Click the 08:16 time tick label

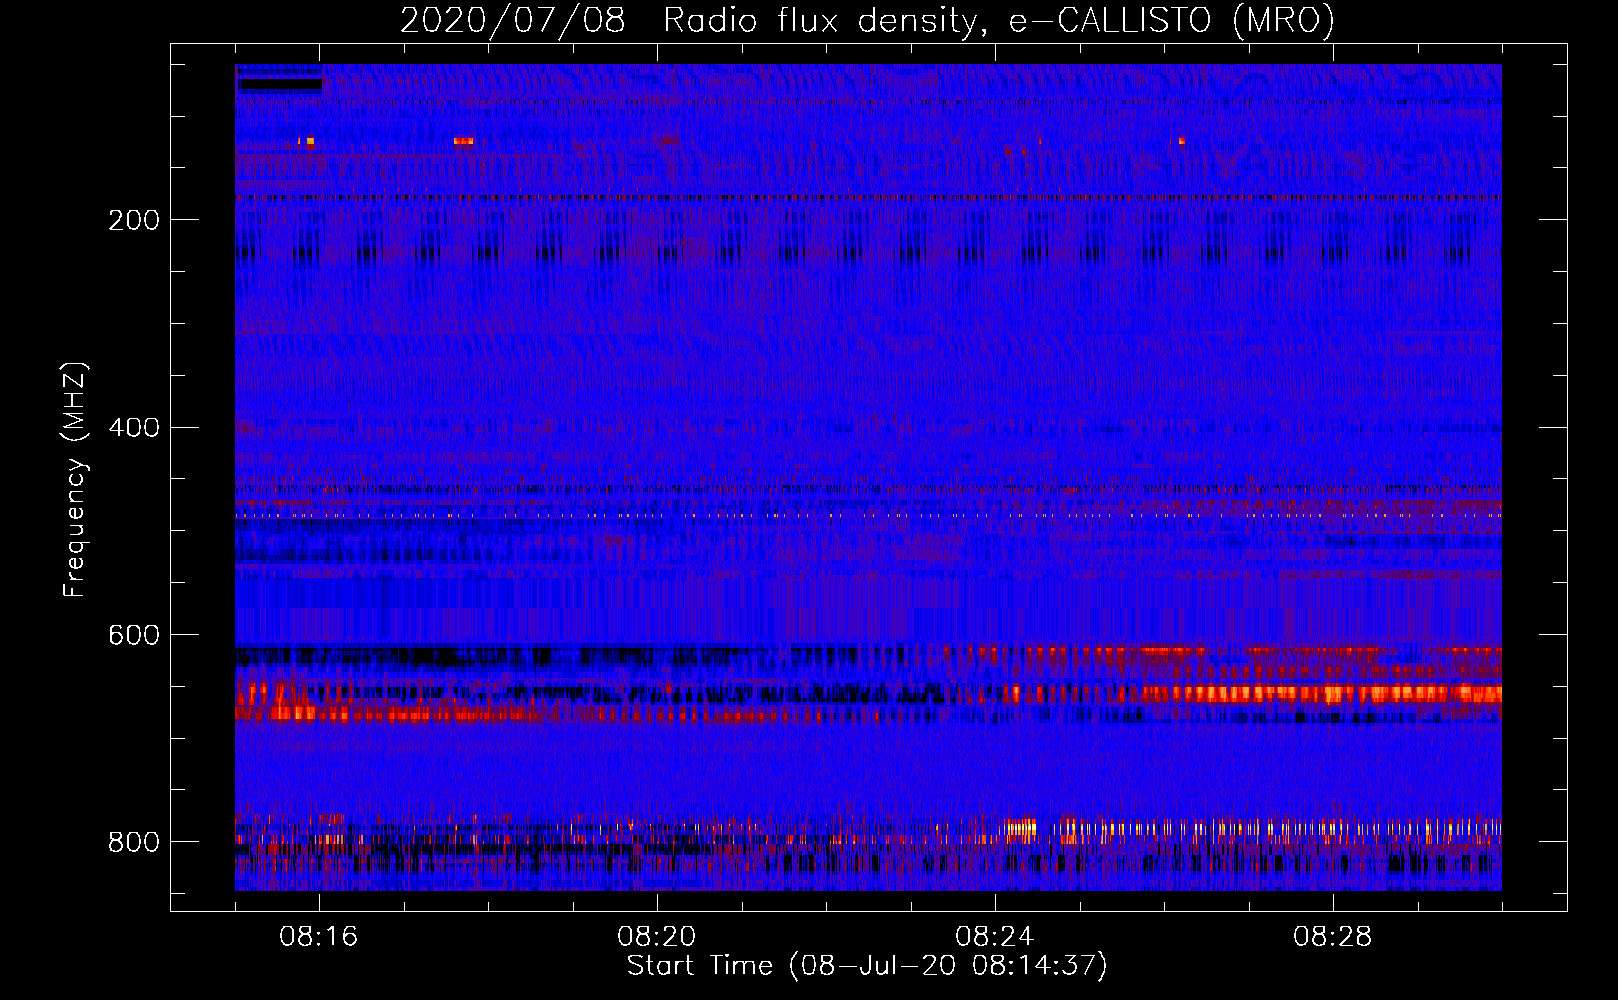319,937
